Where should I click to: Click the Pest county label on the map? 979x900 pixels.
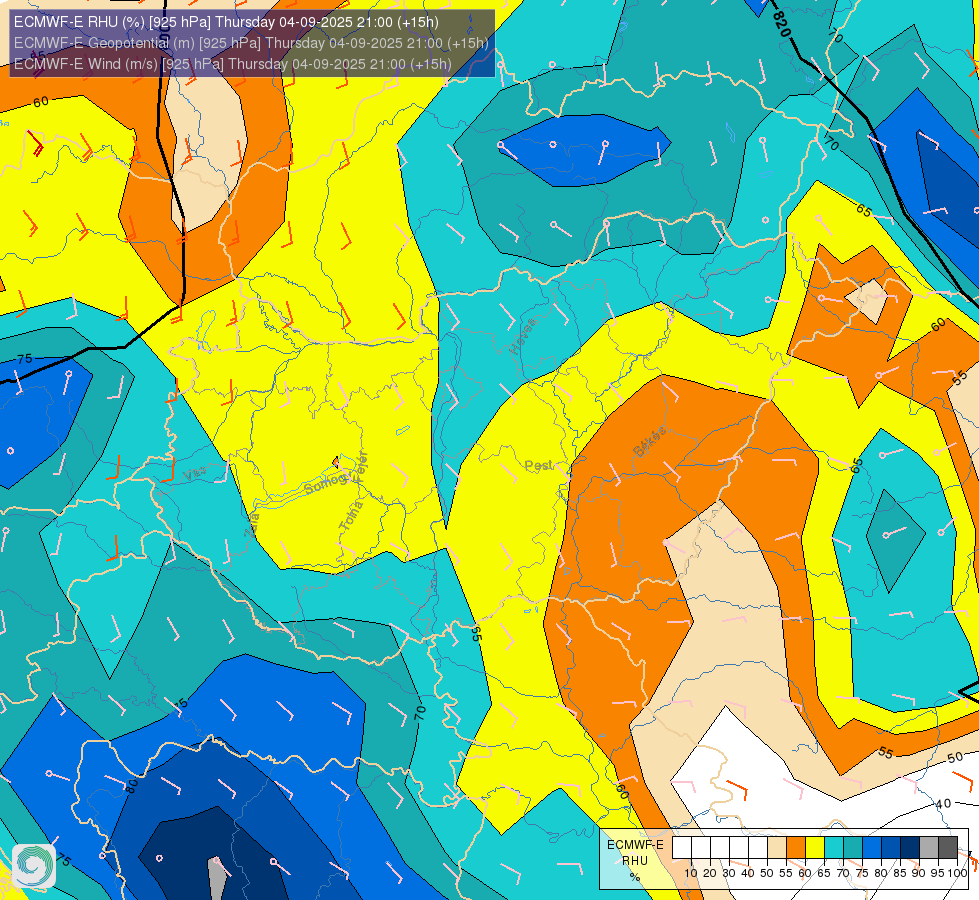[538, 465]
